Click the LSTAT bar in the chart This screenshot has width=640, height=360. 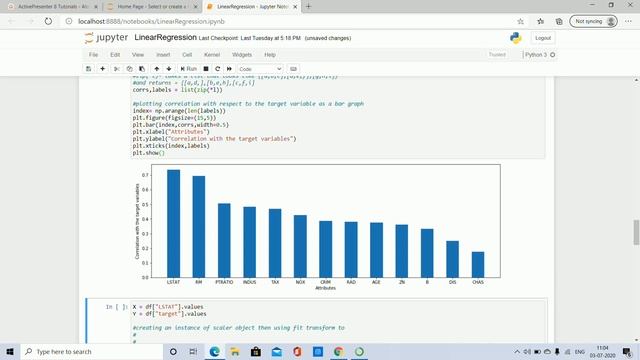point(173,224)
